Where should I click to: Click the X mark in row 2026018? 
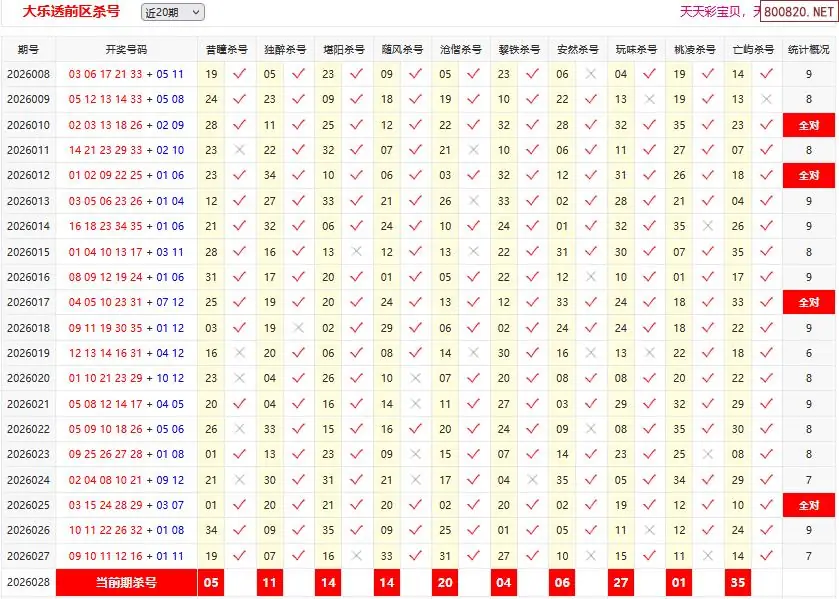click(298, 328)
